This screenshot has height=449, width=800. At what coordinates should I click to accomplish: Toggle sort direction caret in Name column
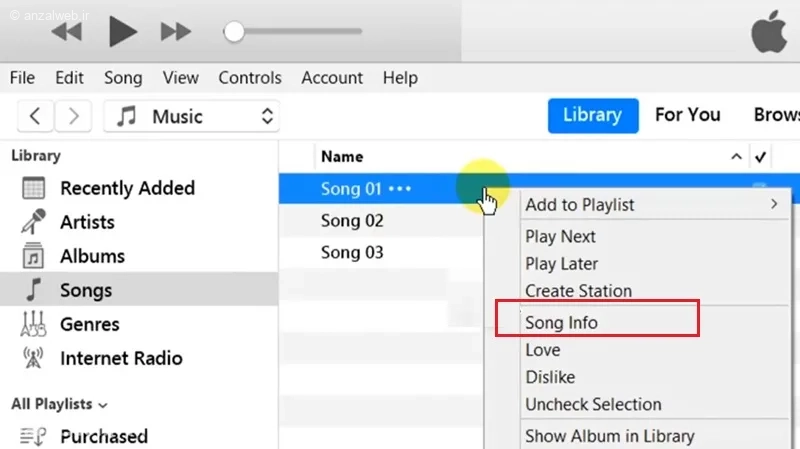(x=736, y=157)
